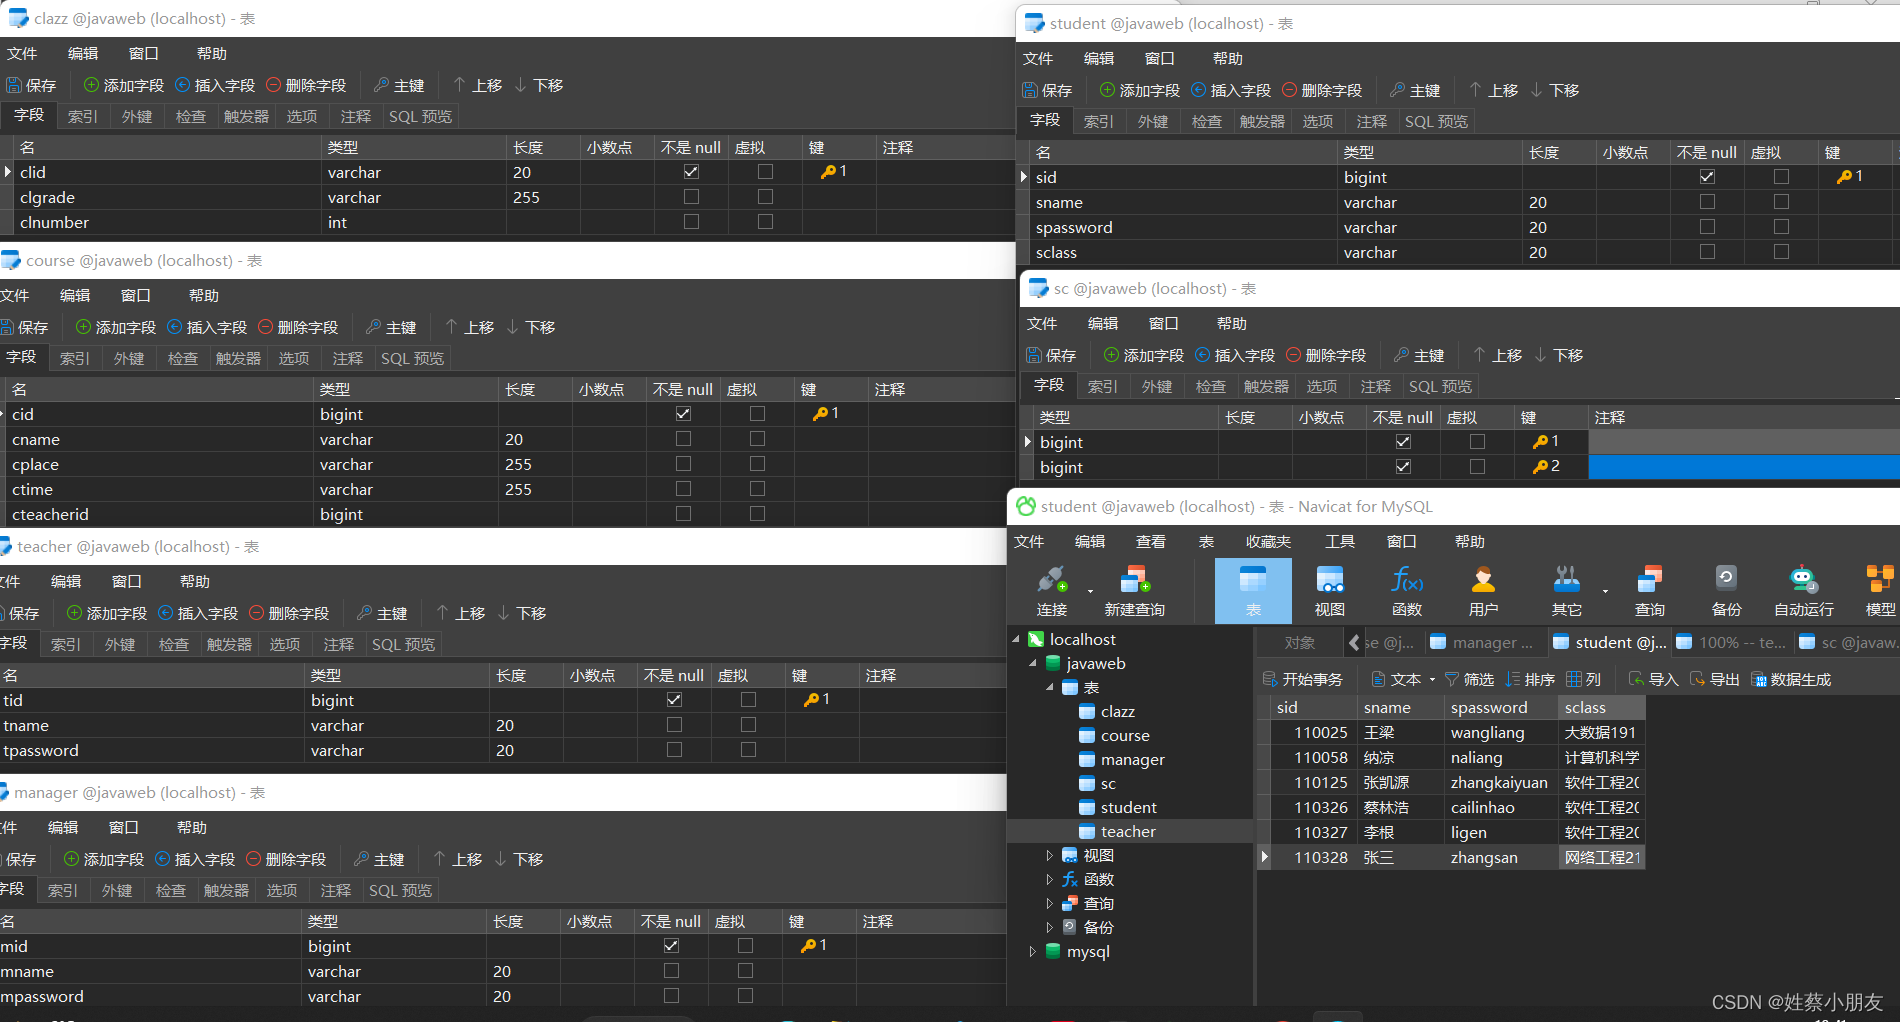Viewport: 1900px width, 1022px height.
Task: Expand the 视图 (views) tree node
Action: 1049,855
